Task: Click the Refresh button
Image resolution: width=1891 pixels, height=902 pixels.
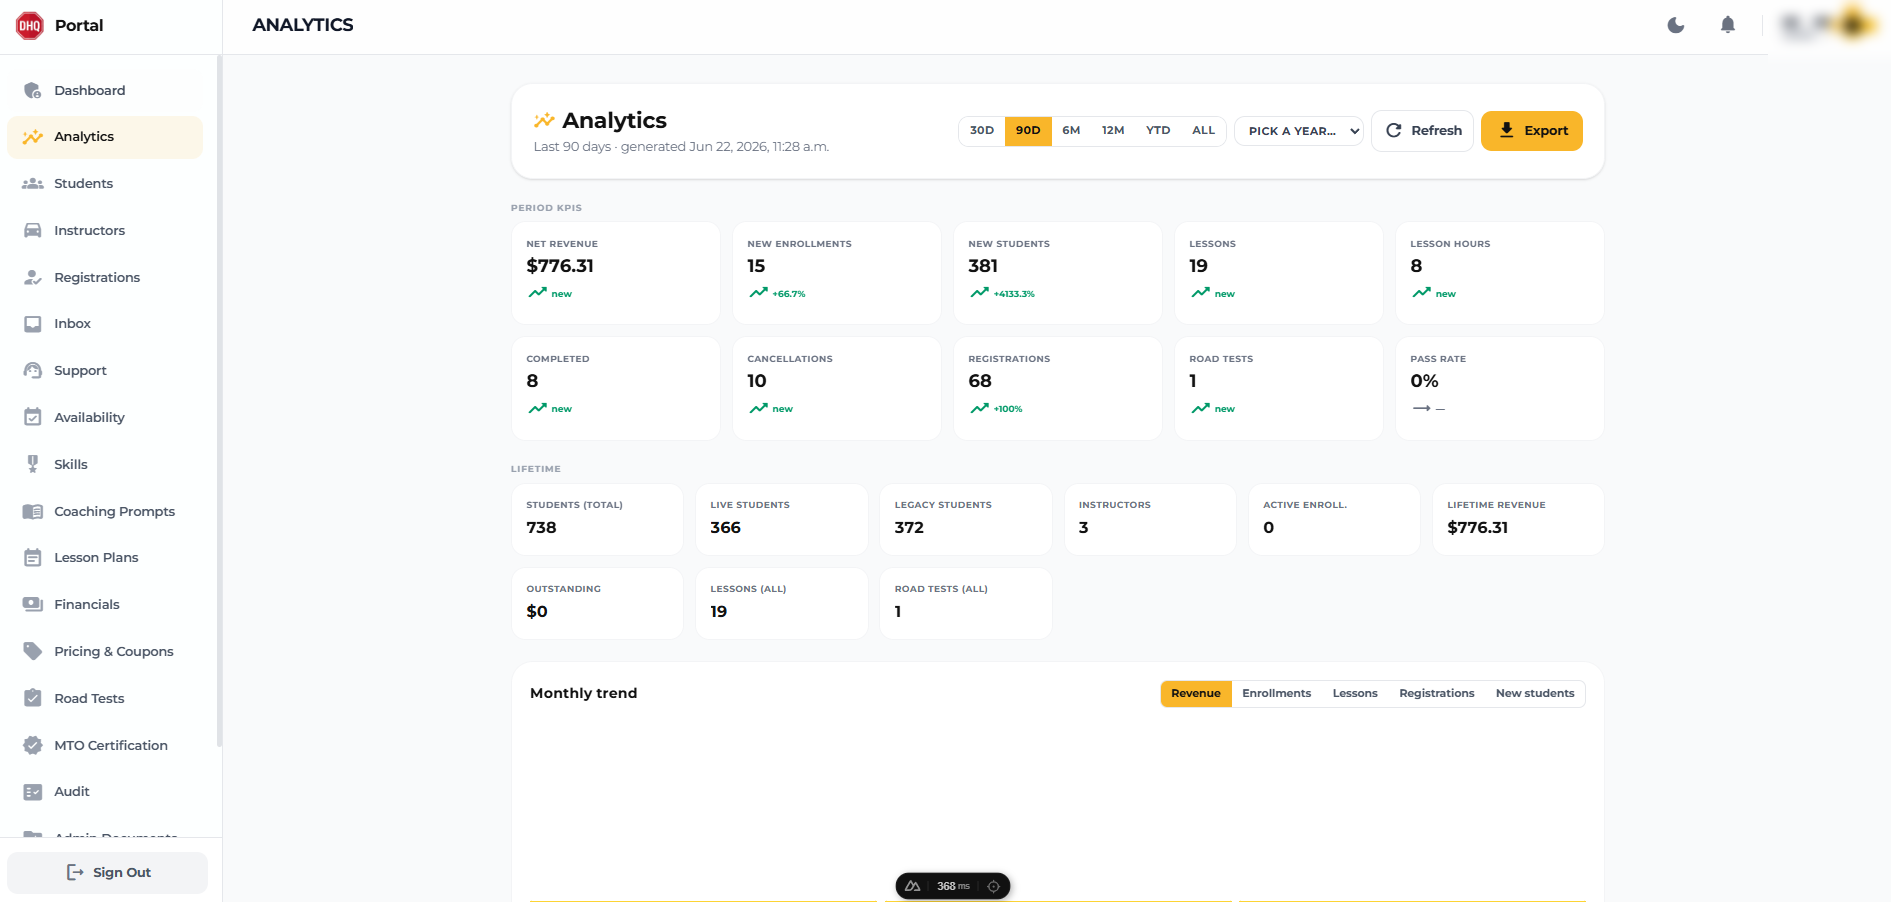Action: [1422, 131]
